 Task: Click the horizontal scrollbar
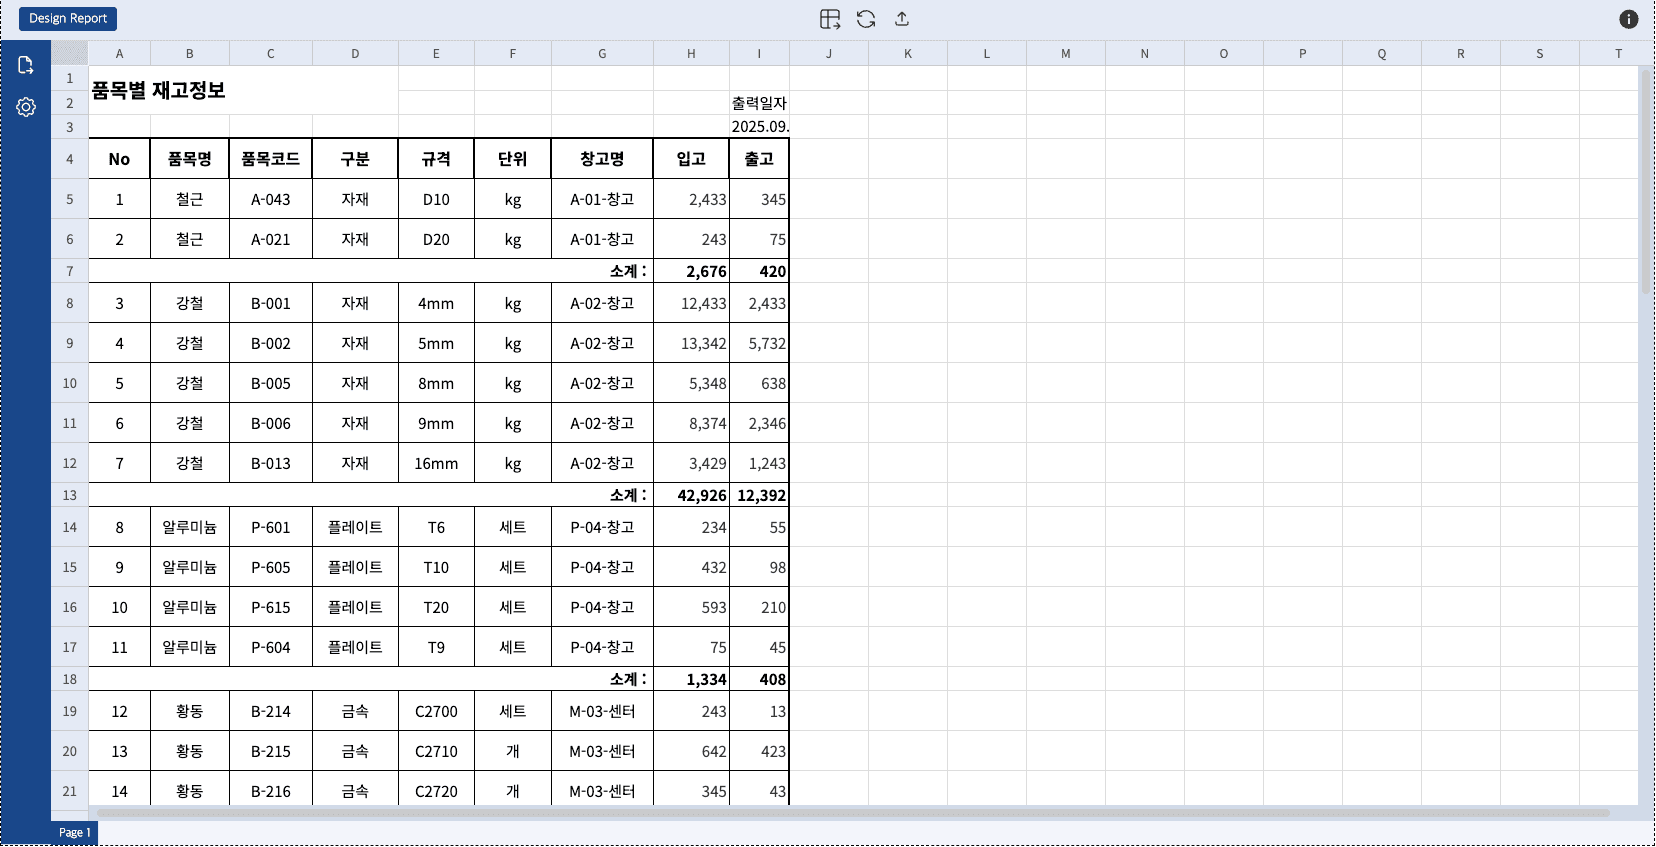click(x=853, y=813)
